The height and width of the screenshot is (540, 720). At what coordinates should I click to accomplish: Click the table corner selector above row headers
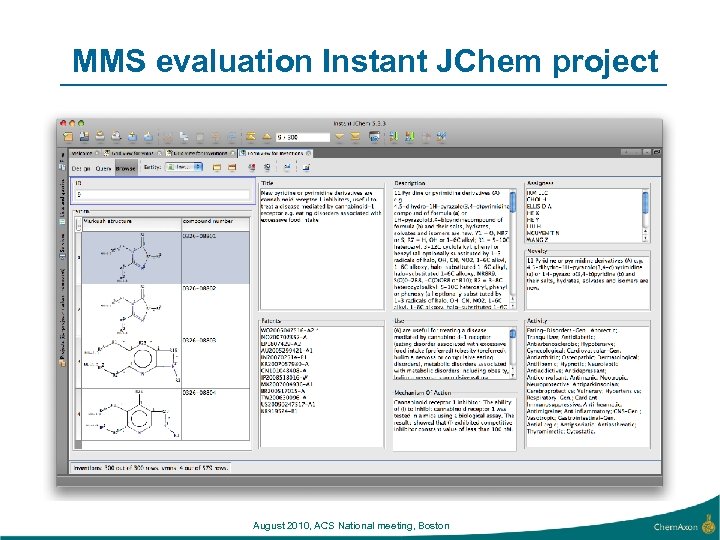[79, 224]
